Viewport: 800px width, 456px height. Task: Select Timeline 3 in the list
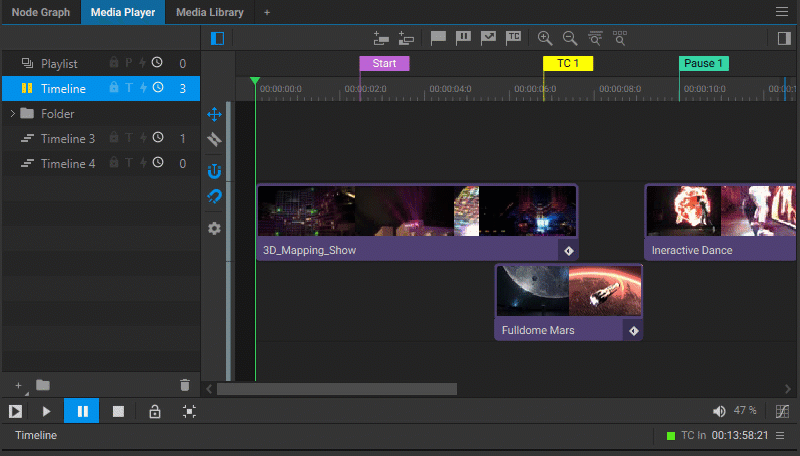101,138
